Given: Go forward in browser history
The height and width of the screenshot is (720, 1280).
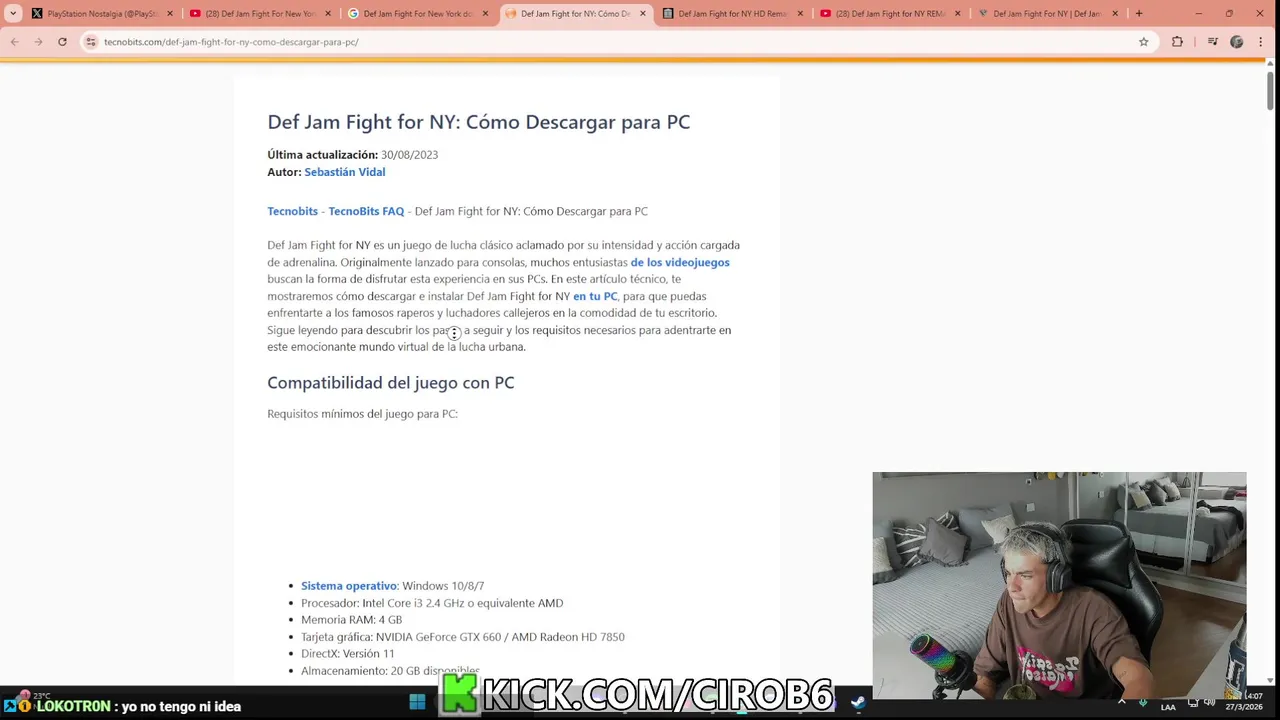Looking at the screenshot, I should click(x=38, y=42).
